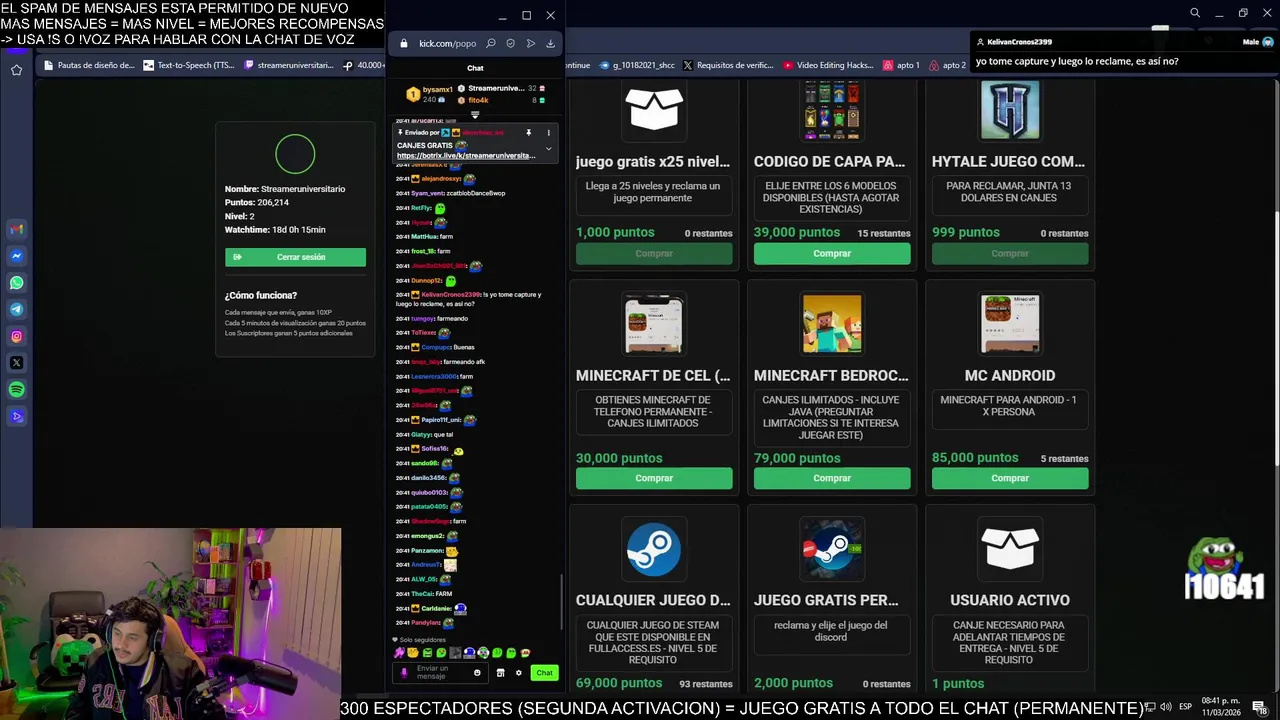Click 'fito4k' in the chat leaderboard
The height and width of the screenshot is (720, 1280).
click(478, 100)
